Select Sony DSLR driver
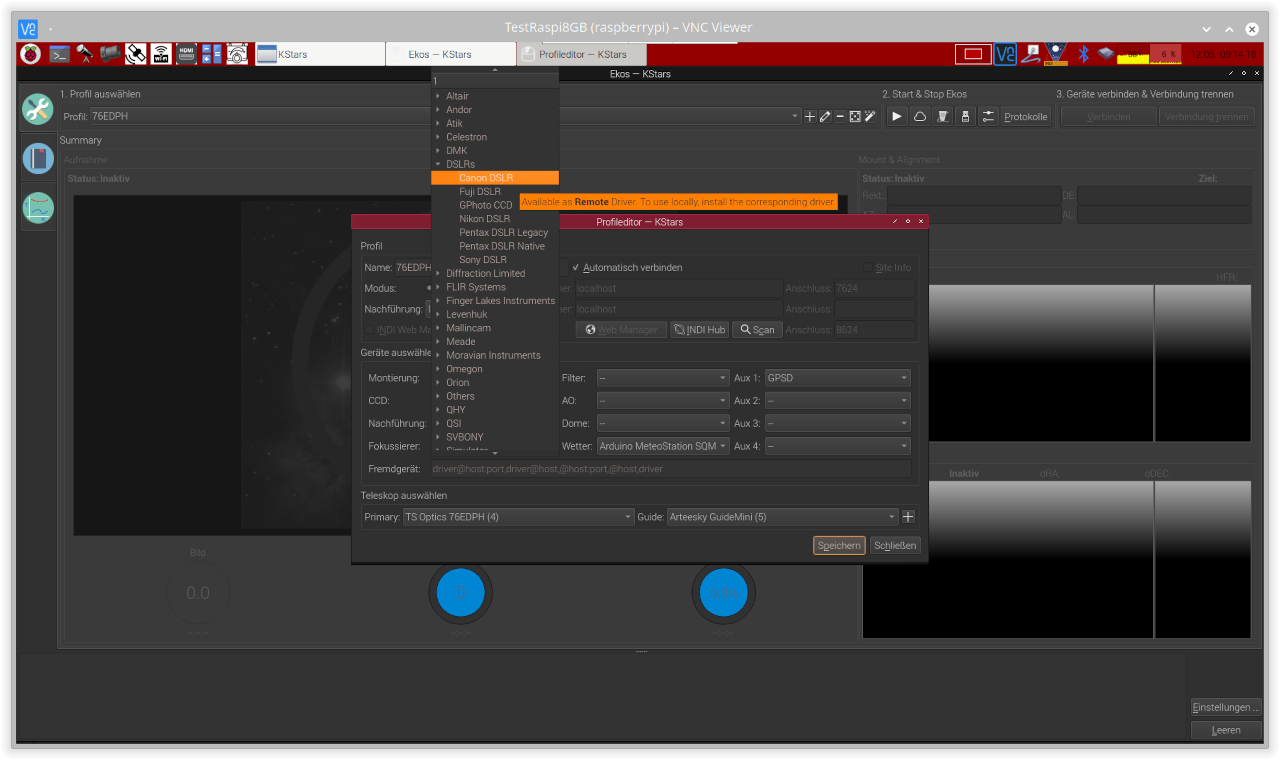 [x=495, y=260]
